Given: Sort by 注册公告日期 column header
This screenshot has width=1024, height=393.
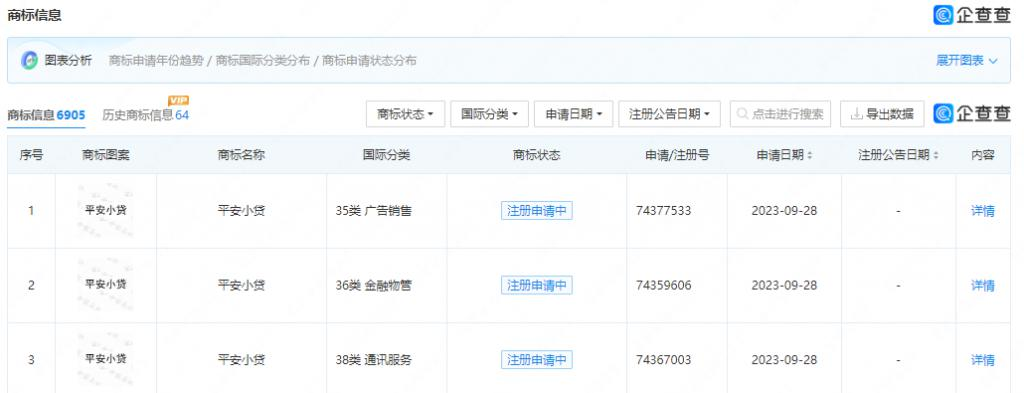Looking at the screenshot, I should pos(898,155).
